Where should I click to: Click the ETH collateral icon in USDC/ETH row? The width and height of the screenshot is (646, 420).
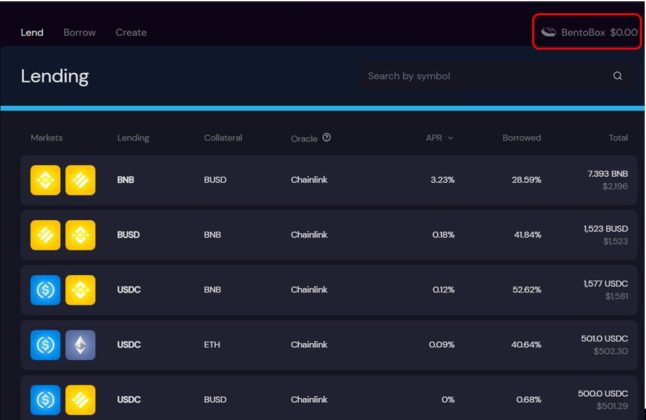[80, 345]
